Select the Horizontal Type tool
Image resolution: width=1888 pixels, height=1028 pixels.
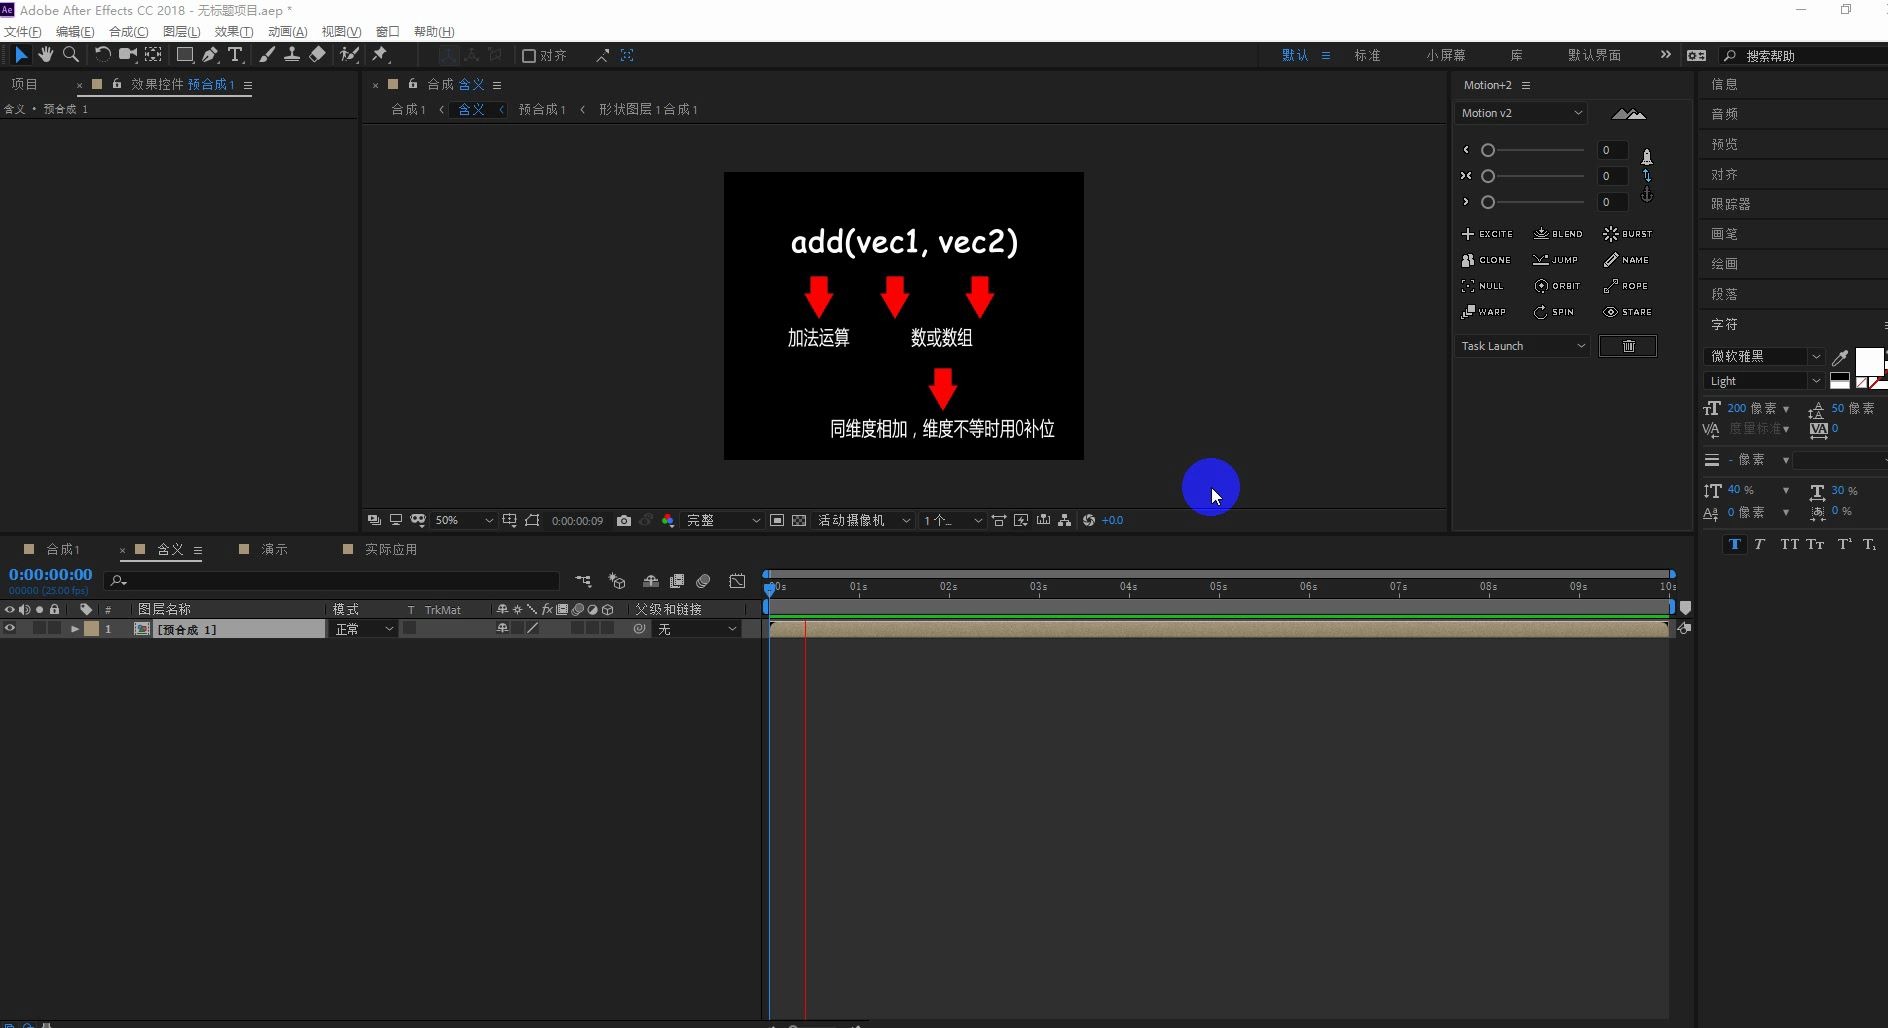[235, 55]
